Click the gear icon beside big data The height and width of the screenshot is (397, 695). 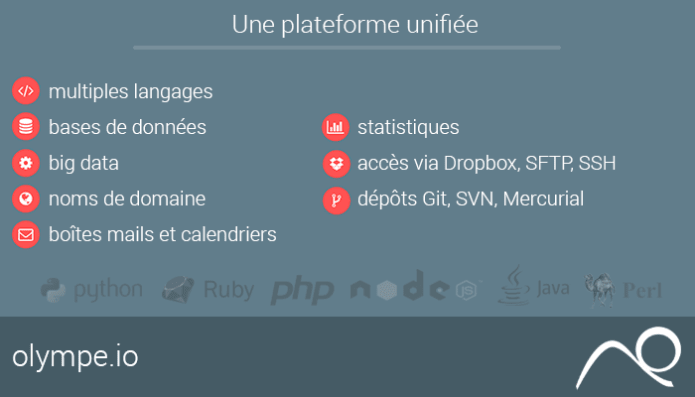pyautogui.click(x=26, y=163)
